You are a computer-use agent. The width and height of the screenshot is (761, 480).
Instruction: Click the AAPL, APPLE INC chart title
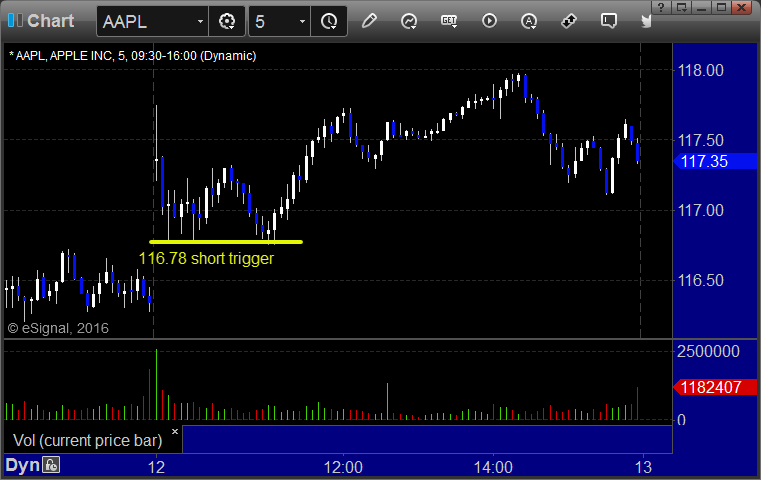[132, 56]
